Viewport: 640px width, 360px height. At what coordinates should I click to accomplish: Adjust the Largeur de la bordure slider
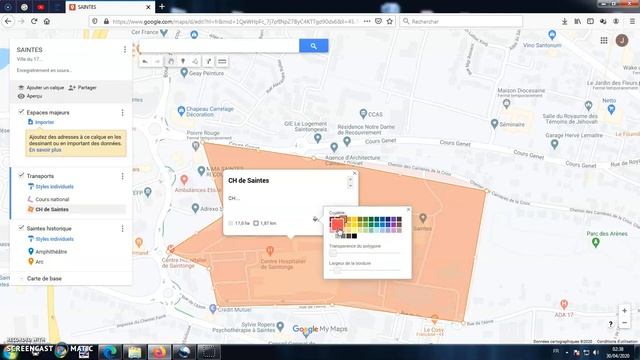pos(365,270)
